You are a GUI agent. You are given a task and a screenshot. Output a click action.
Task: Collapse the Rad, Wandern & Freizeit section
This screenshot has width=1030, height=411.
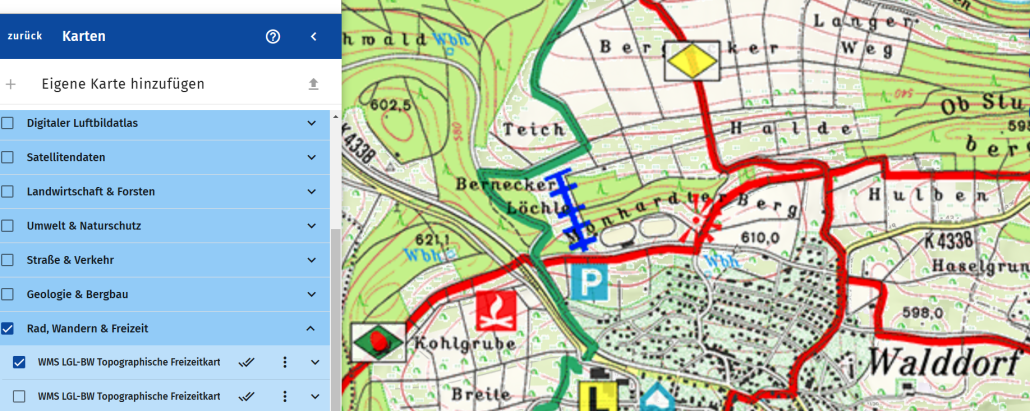coord(312,328)
